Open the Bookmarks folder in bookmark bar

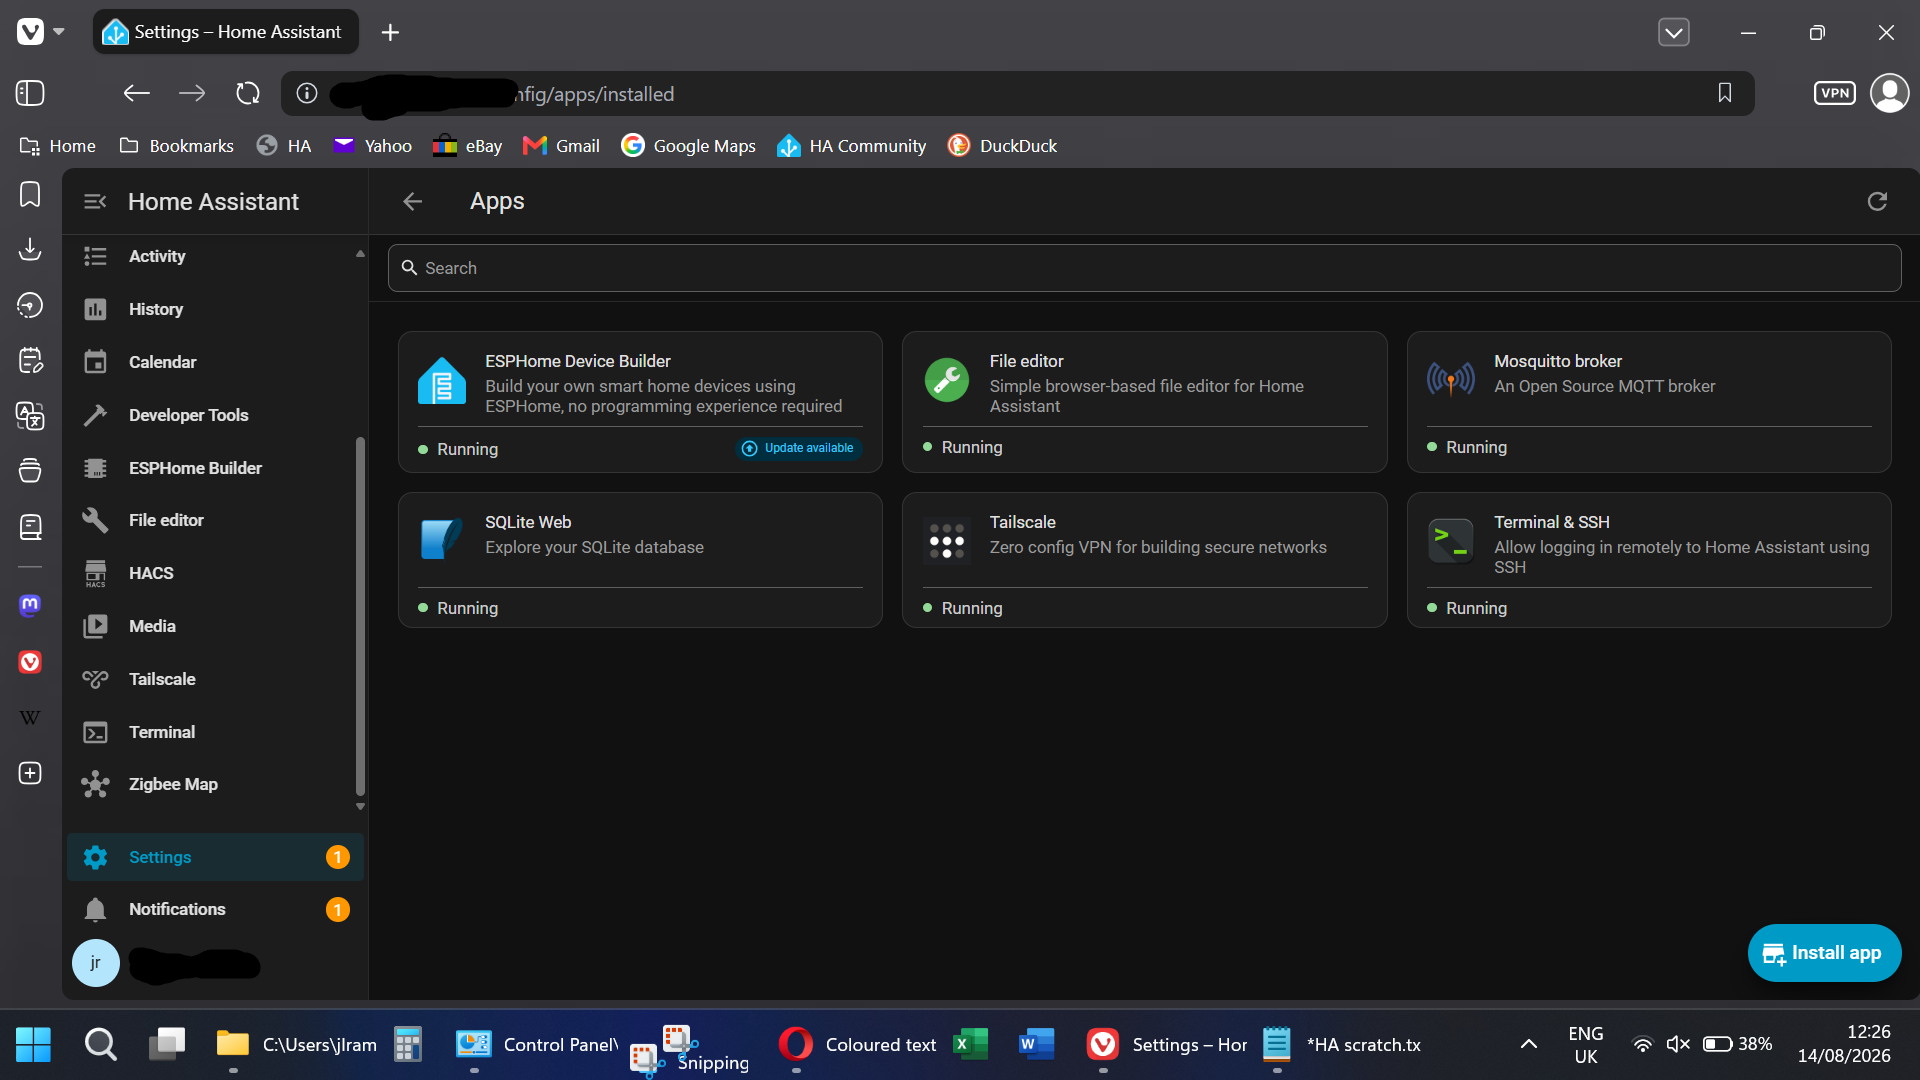tap(176, 146)
